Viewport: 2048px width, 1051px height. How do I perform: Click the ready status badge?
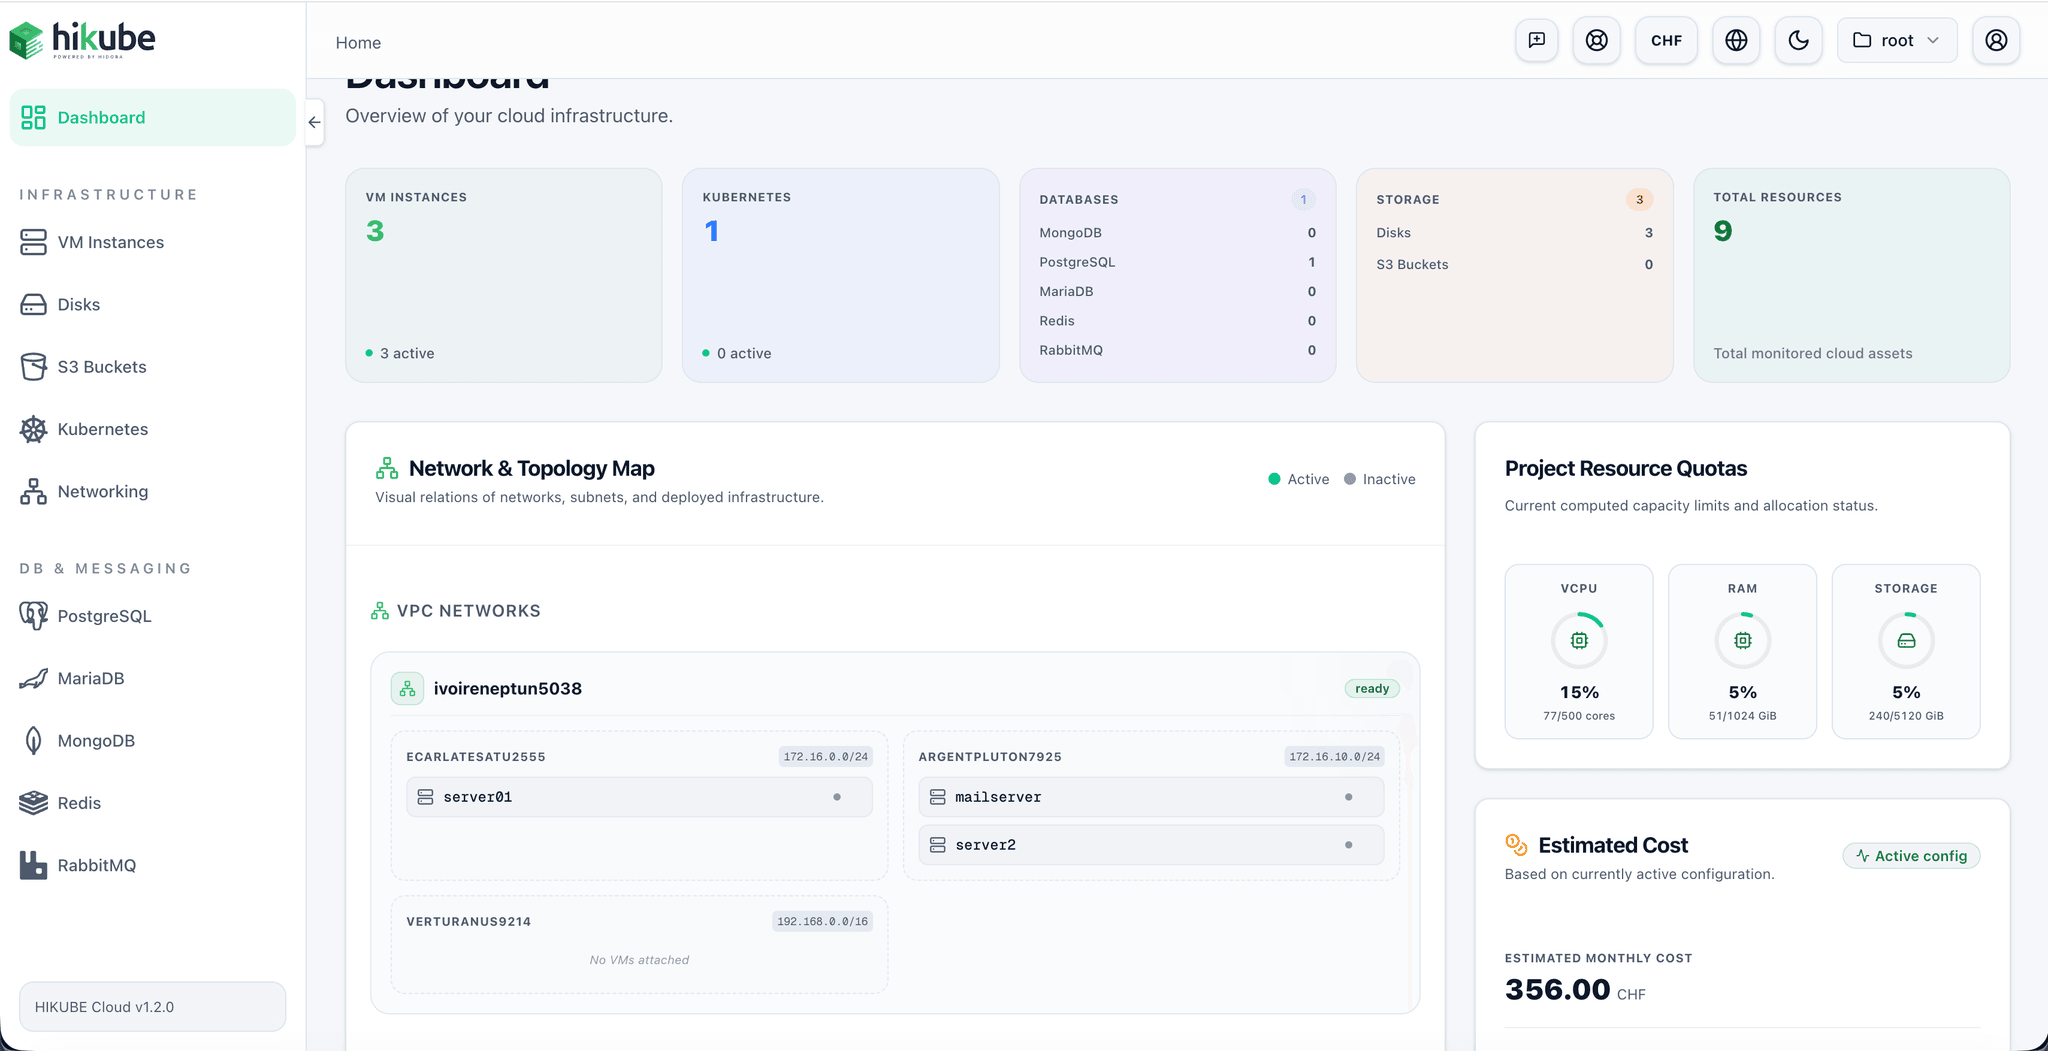coord(1372,688)
